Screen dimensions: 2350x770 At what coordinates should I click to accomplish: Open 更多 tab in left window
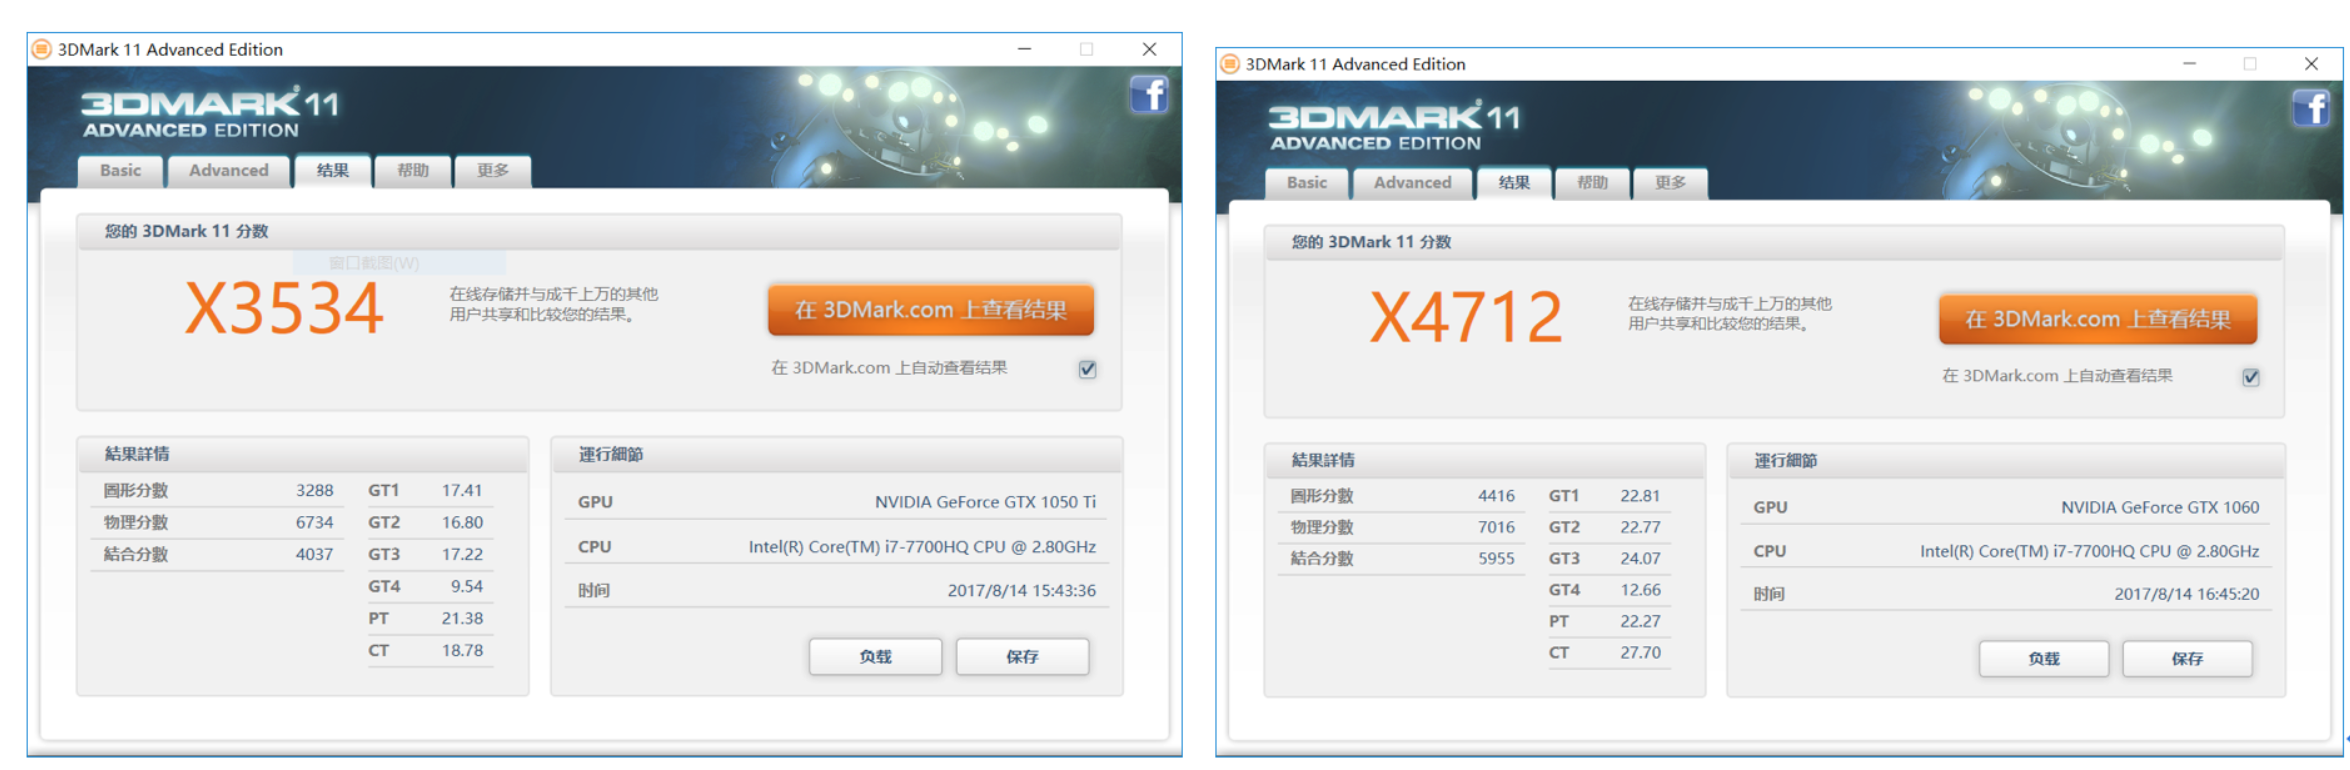pos(493,171)
